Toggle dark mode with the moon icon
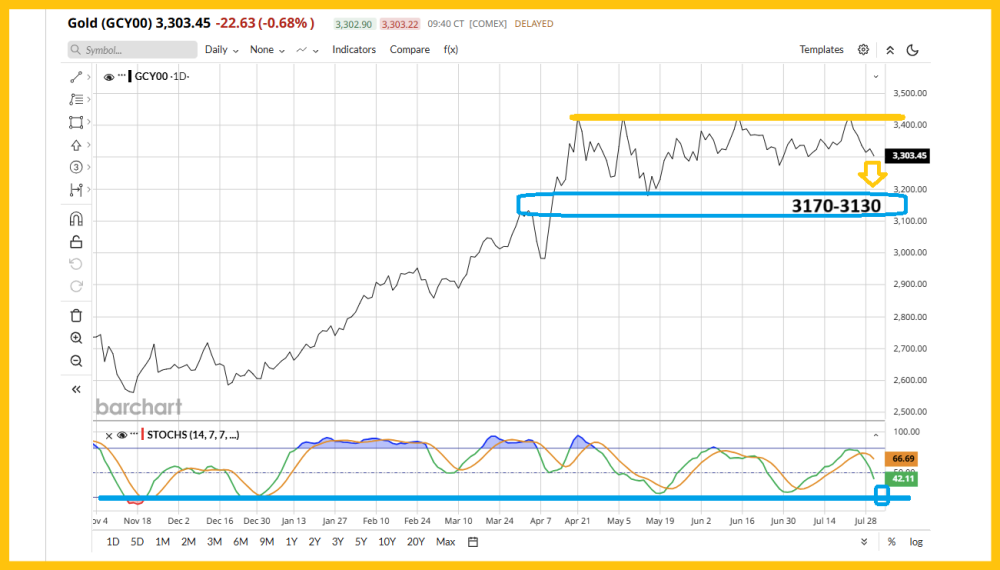The image size is (1000, 570). click(912, 50)
